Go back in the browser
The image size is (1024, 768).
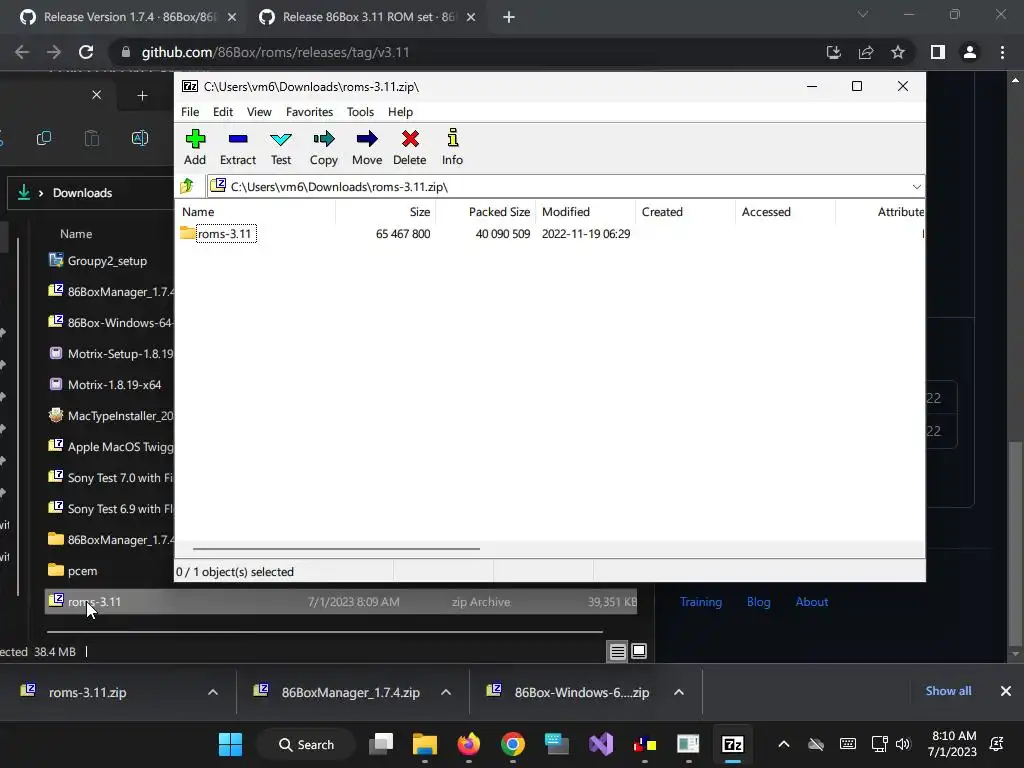[x=22, y=52]
